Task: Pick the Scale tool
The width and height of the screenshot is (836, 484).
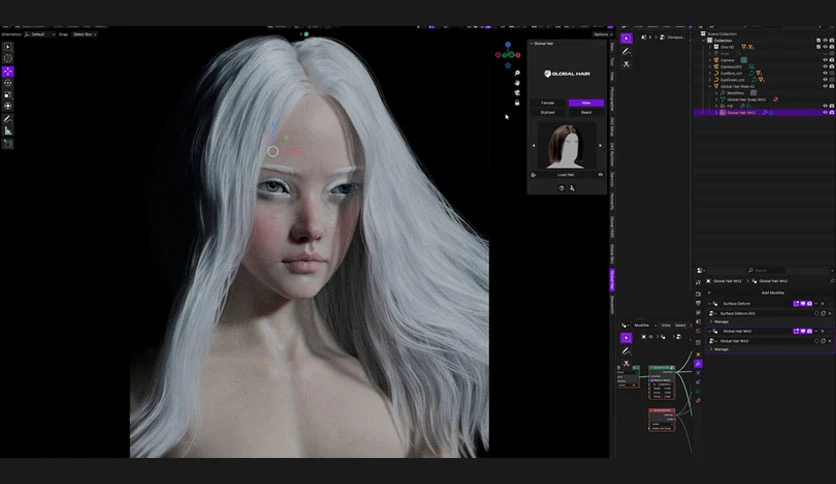Action: click(7, 94)
